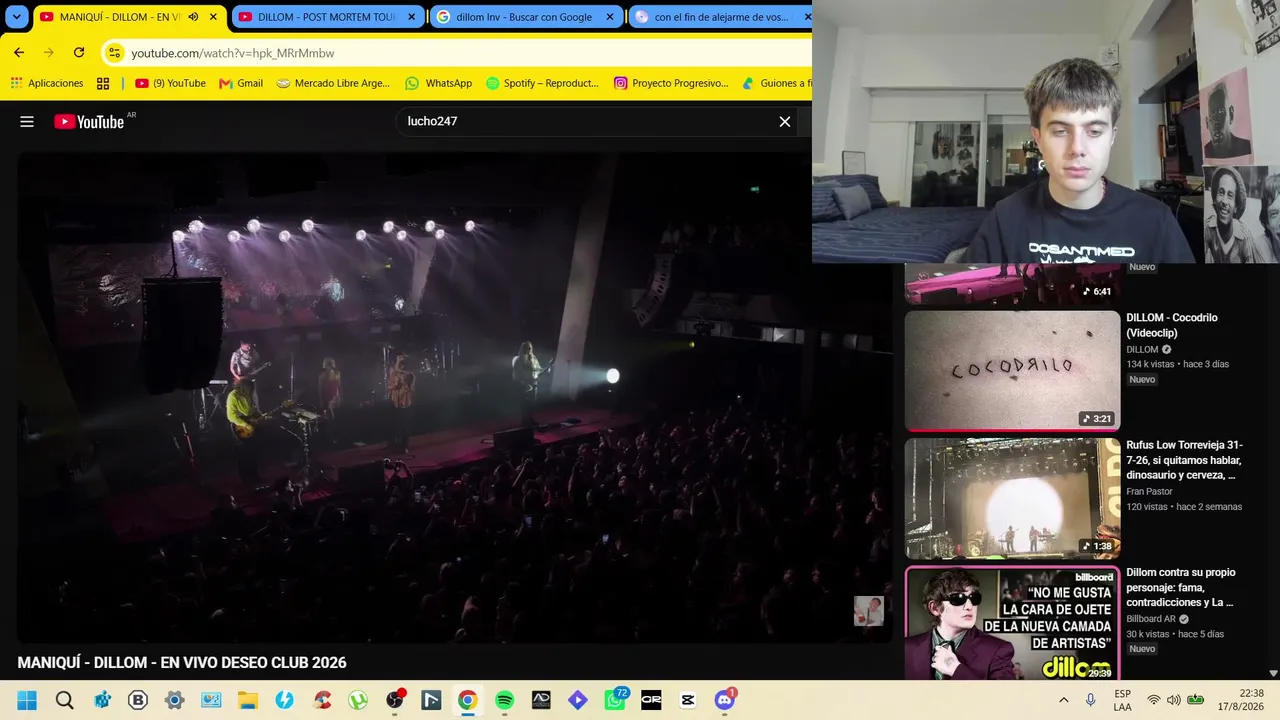
Task: Open Settings gear from the taskbar
Action: tap(174, 700)
